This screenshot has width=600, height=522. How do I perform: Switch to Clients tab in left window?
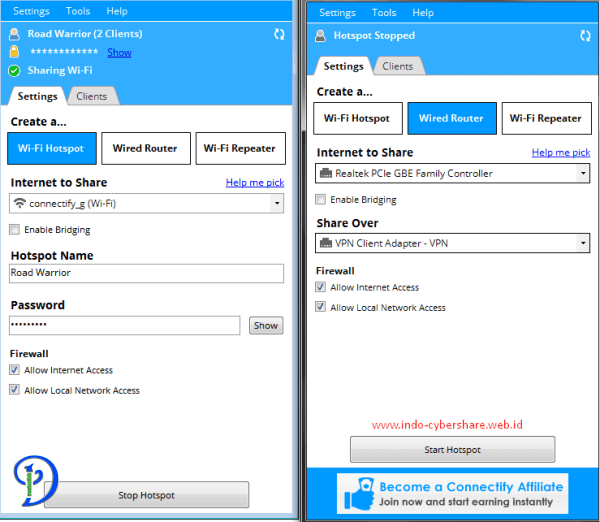92,96
